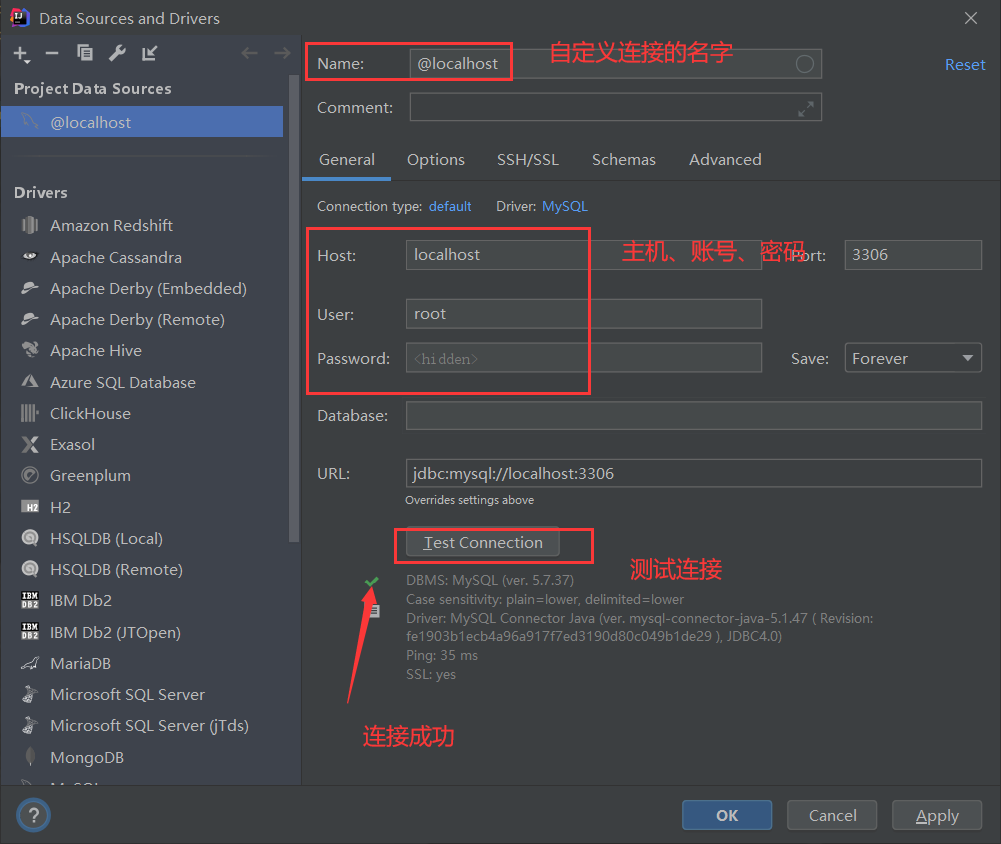This screenshot has height=844, width=1001.
Task: Click the Apply button
Action: tap(937, 815)
